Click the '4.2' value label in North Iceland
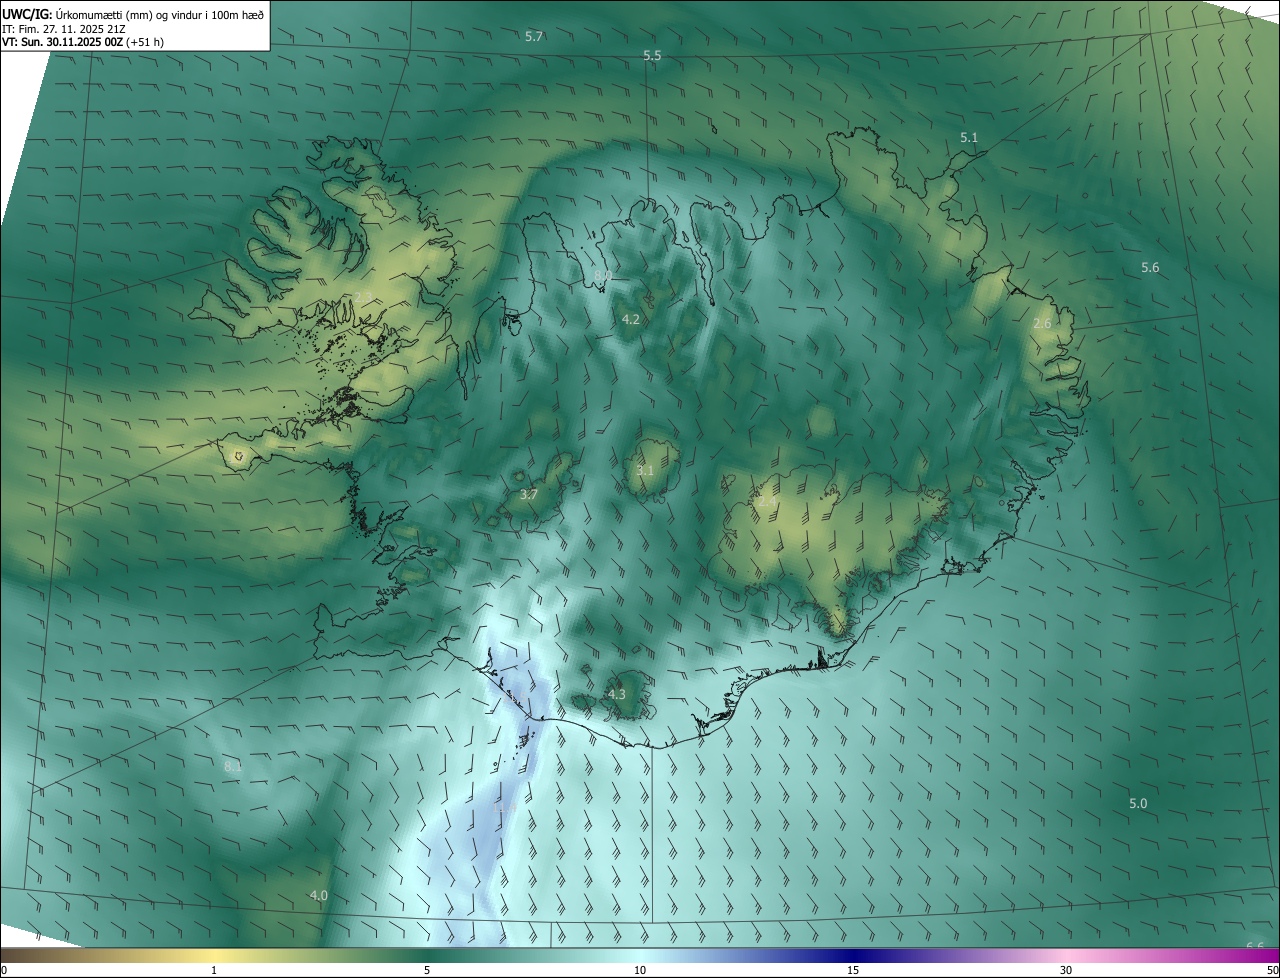1280x978 pixels. 631,319
